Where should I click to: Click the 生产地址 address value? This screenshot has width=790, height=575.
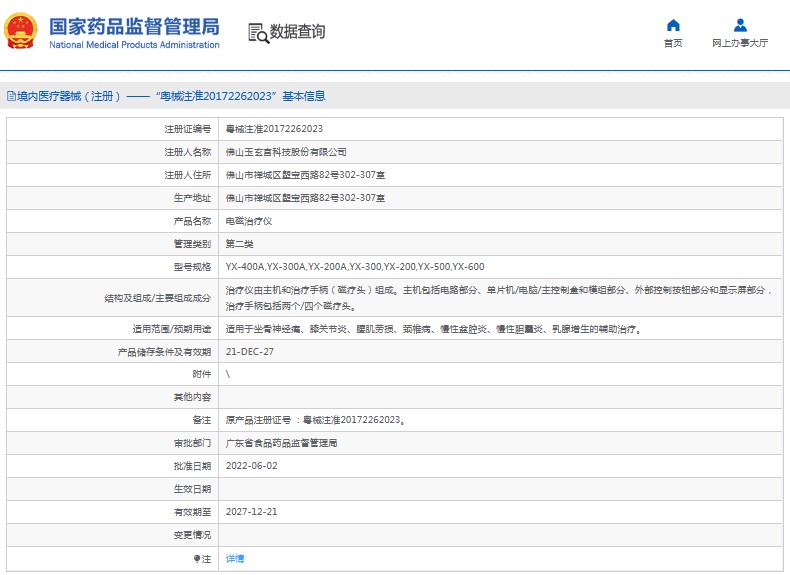pyautogui.click(x=305, y=198)
